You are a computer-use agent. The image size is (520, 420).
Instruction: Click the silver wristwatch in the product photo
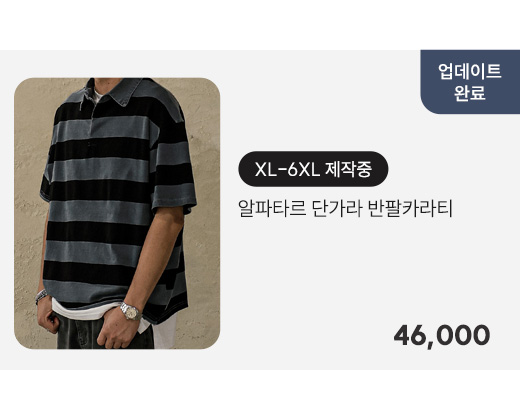131,312
